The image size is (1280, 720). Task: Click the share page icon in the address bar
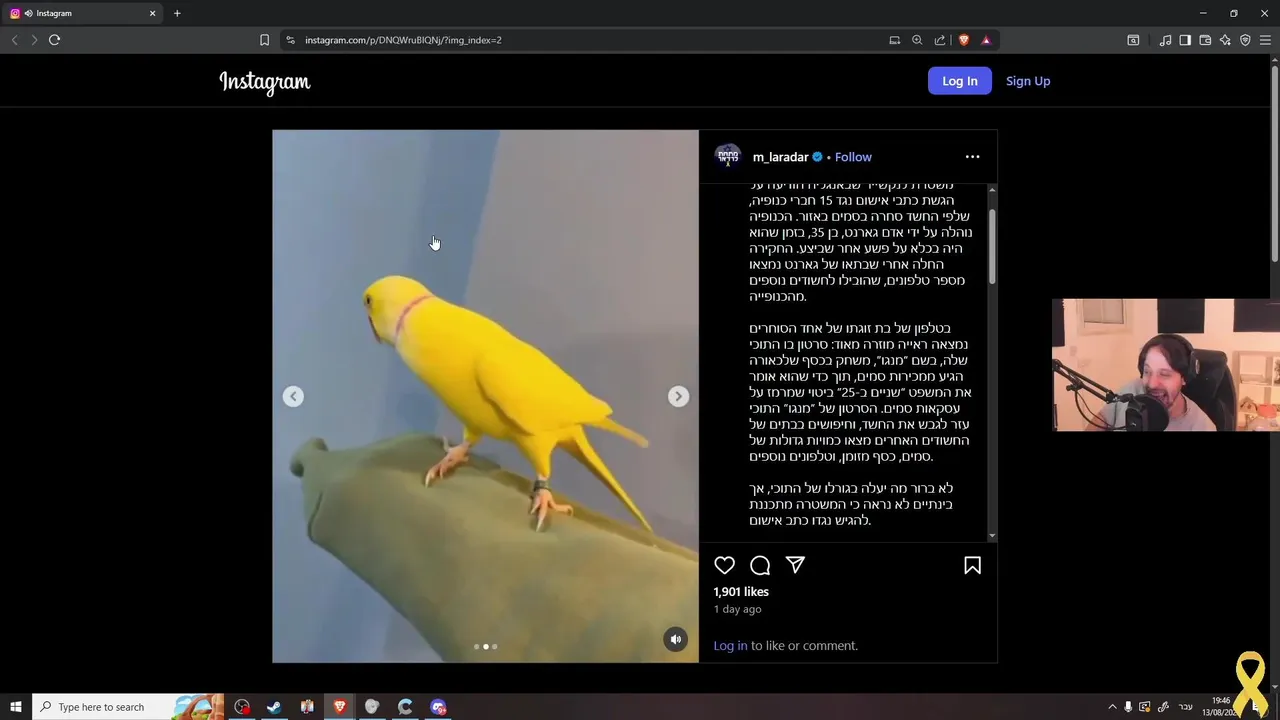pyautogui.click(x=940, y=40)
